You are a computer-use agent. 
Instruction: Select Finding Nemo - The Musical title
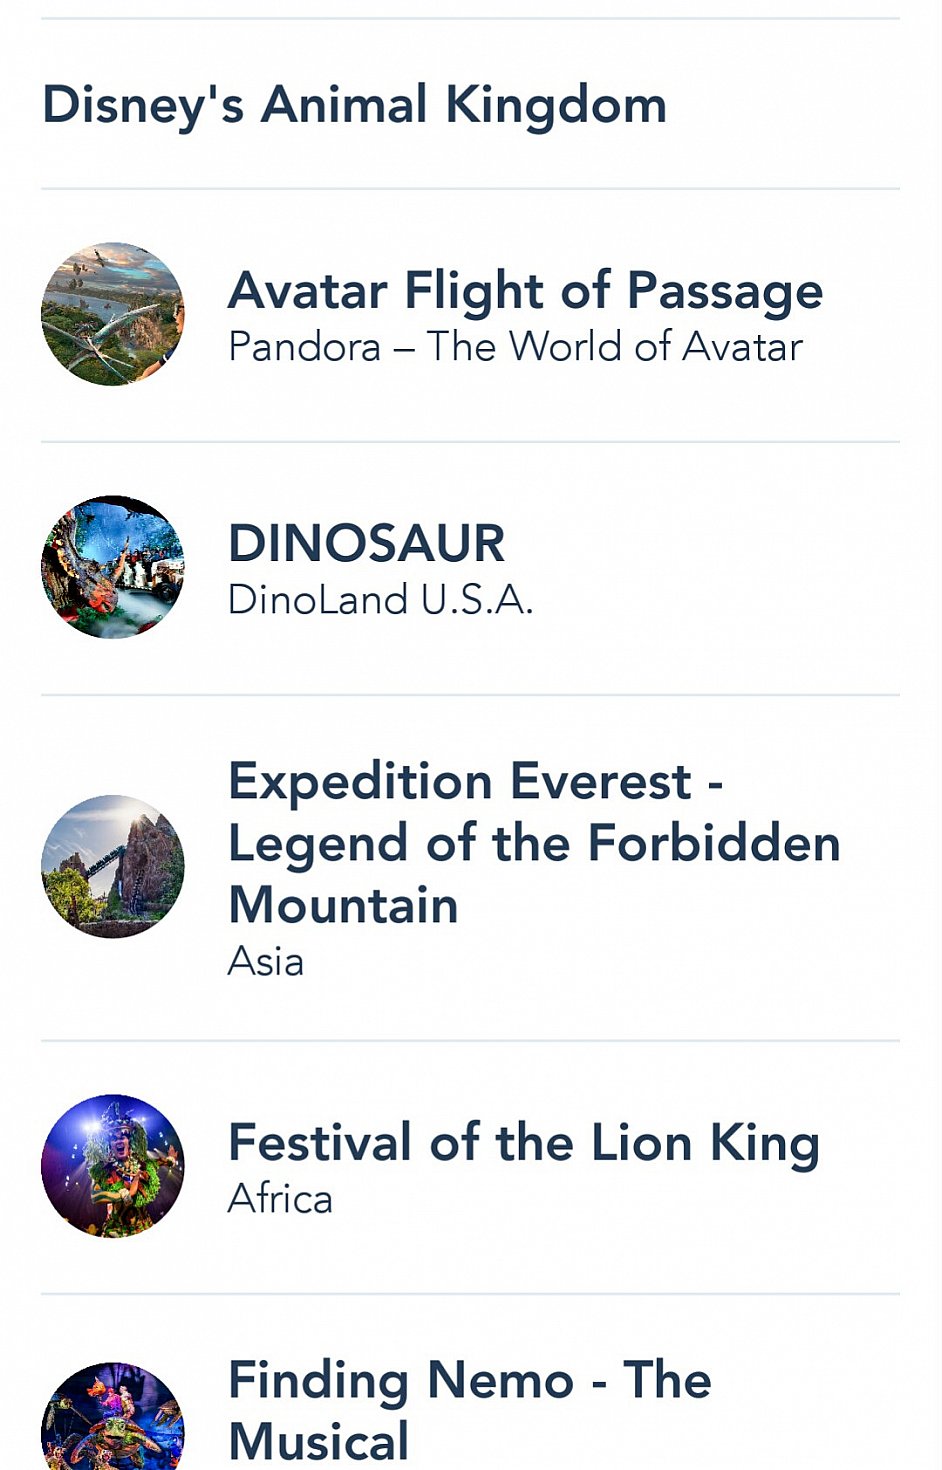[x=470, y=1411]
